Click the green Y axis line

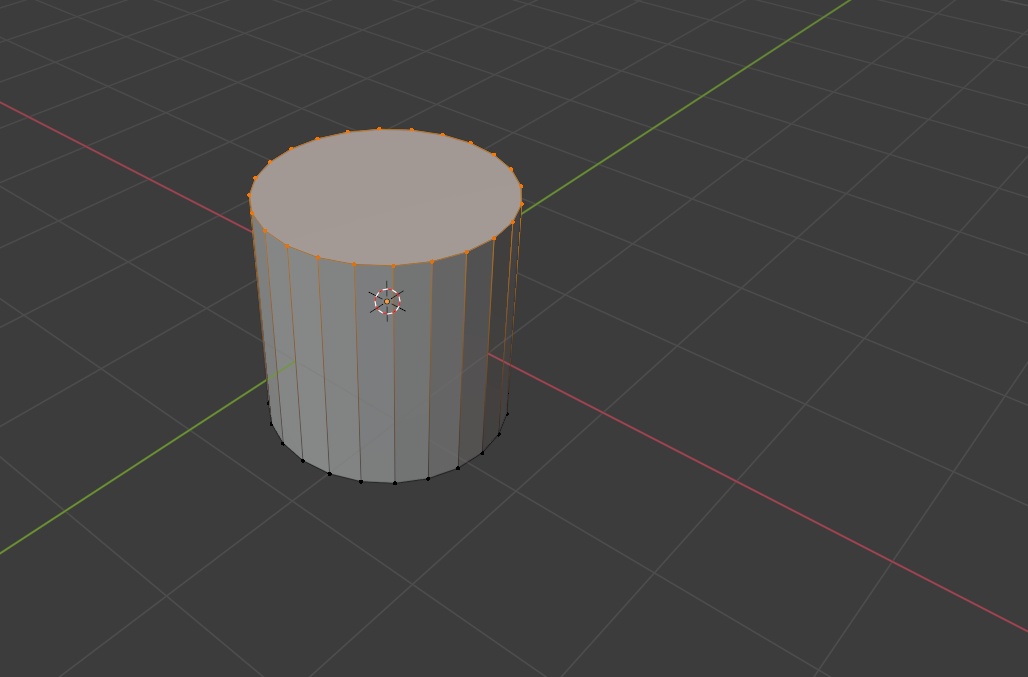tap(702, 97)
